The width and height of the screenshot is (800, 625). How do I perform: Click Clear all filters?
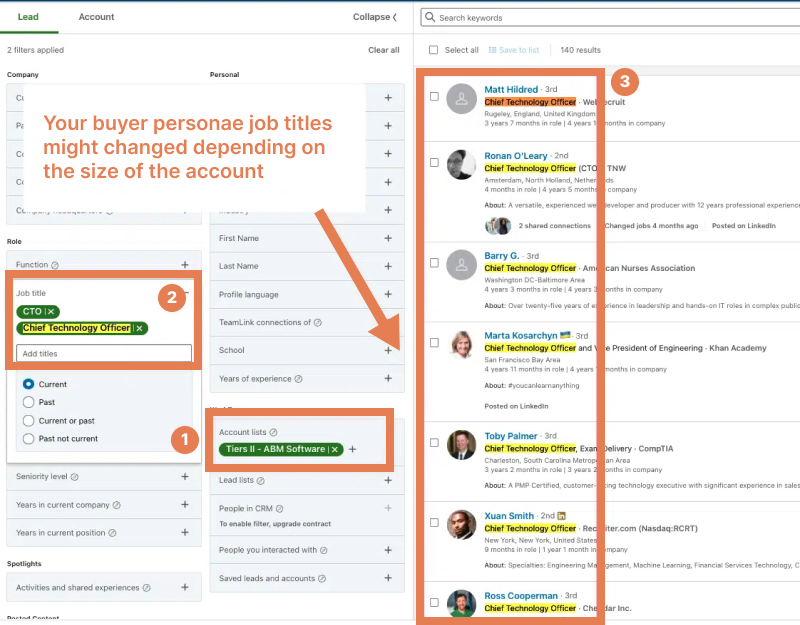(x=384, y=50)
